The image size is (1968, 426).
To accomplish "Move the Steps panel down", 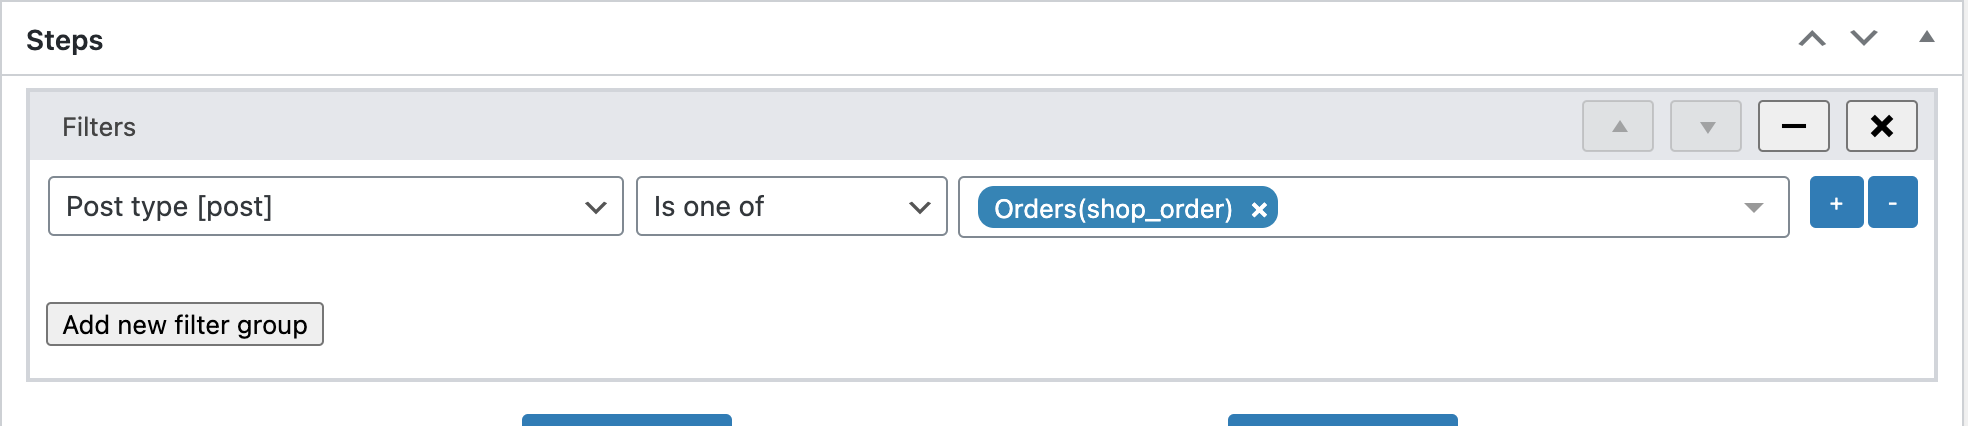I will (1864, 39).
